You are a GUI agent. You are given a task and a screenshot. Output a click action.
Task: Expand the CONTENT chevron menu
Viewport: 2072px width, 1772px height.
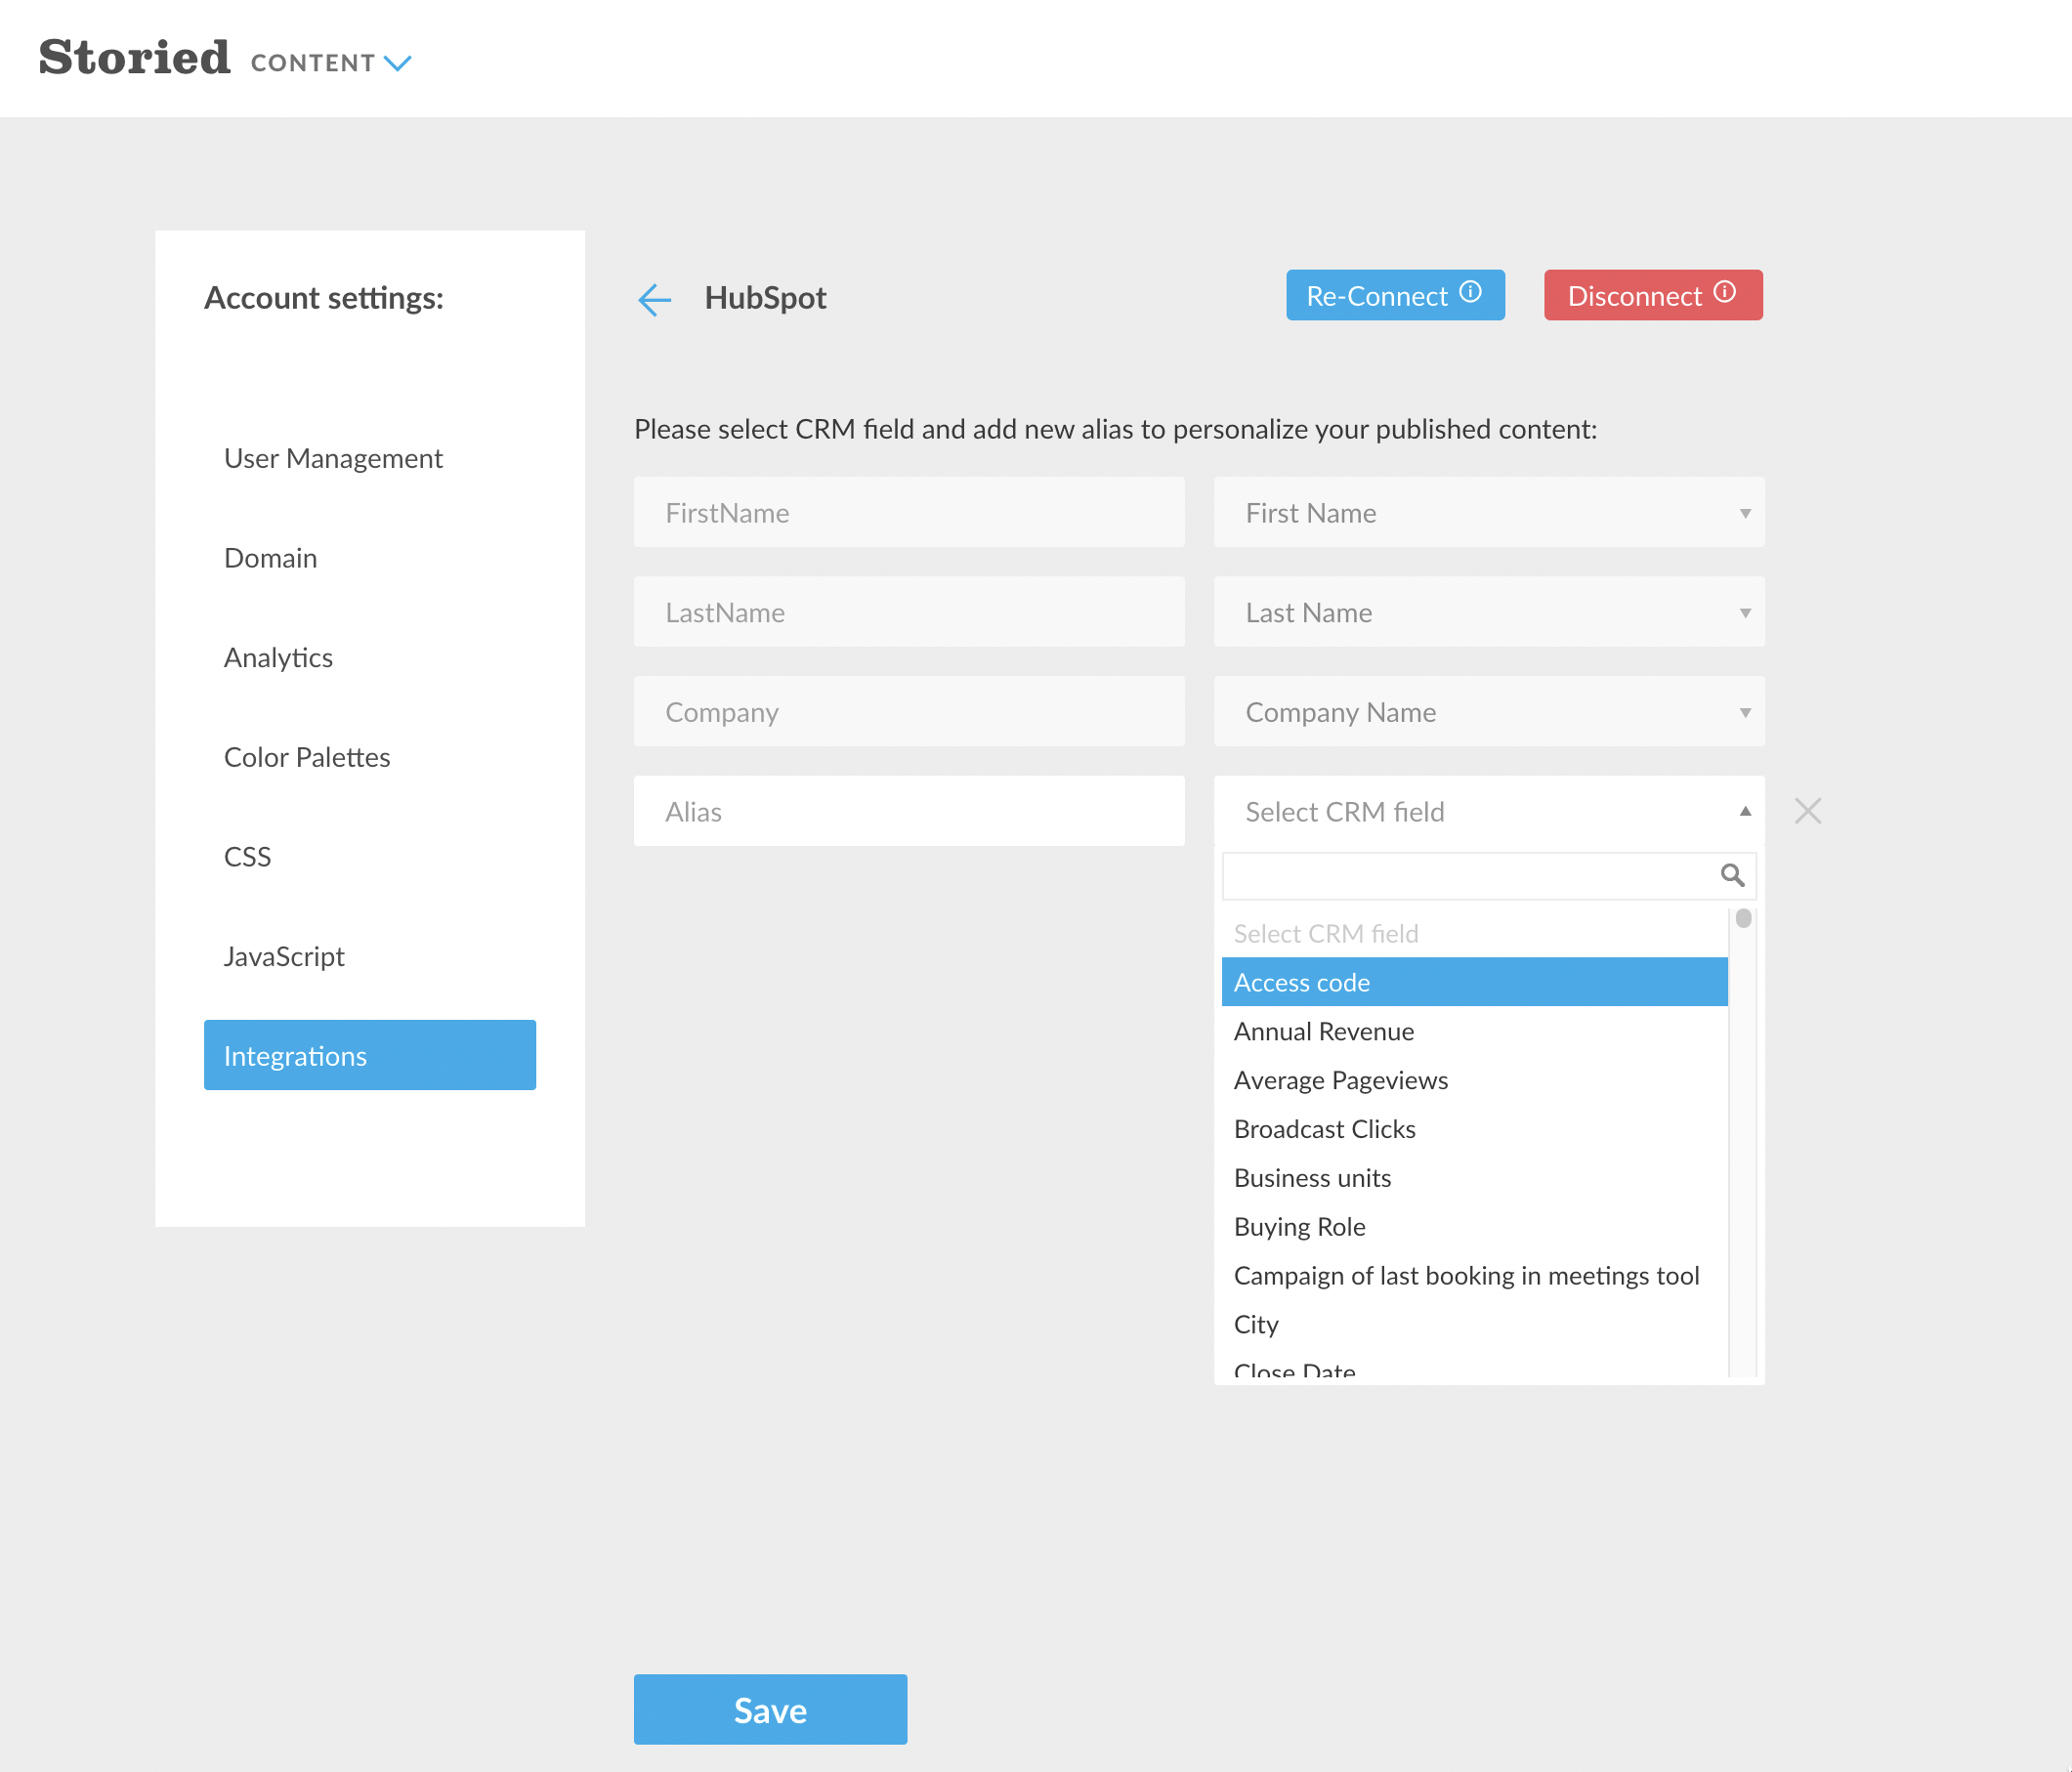point(398,64)
